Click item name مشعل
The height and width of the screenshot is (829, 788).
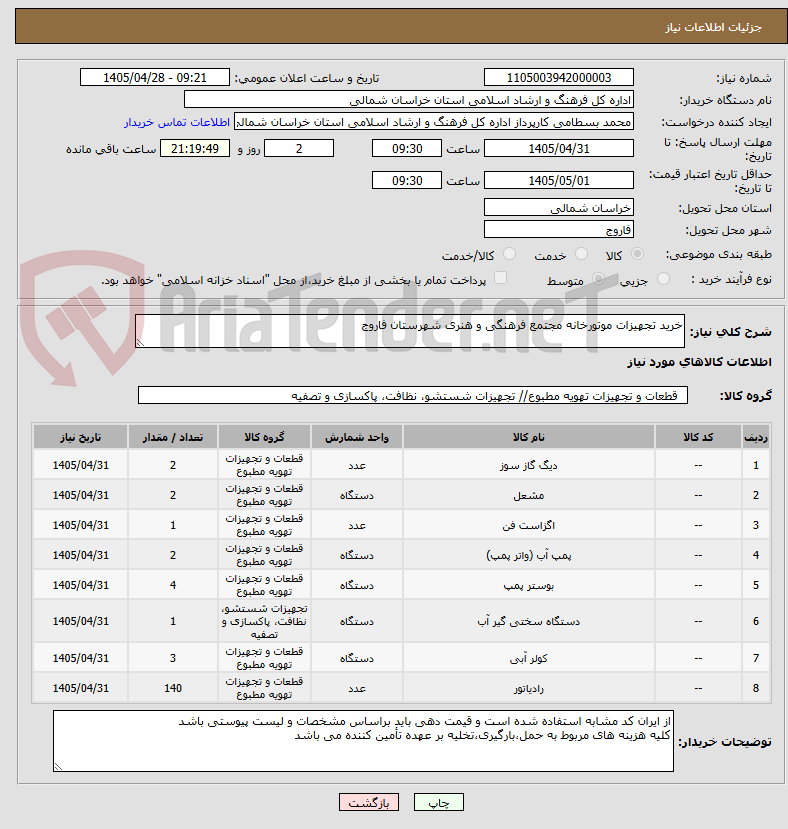click(529, 495)
